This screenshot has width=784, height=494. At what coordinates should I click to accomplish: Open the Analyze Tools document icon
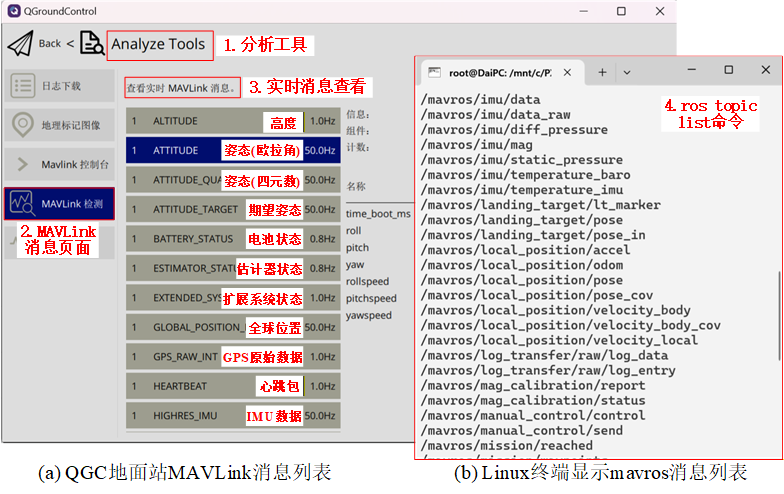(x=92, y=43)
